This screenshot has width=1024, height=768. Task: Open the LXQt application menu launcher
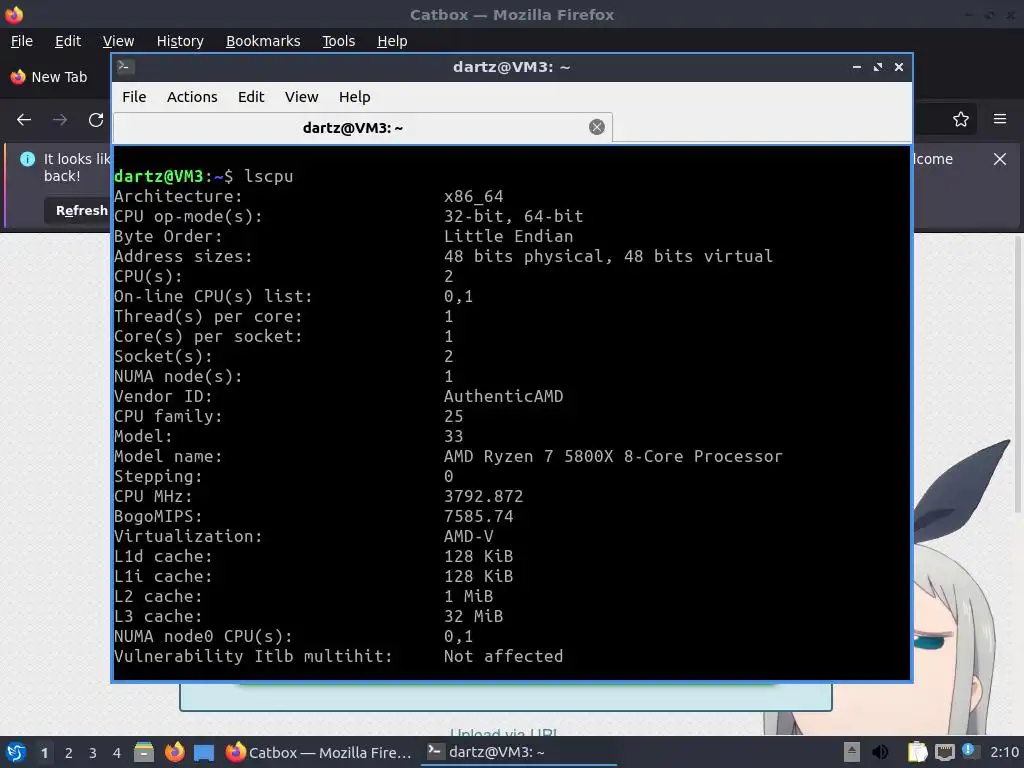tap(16, 752)
